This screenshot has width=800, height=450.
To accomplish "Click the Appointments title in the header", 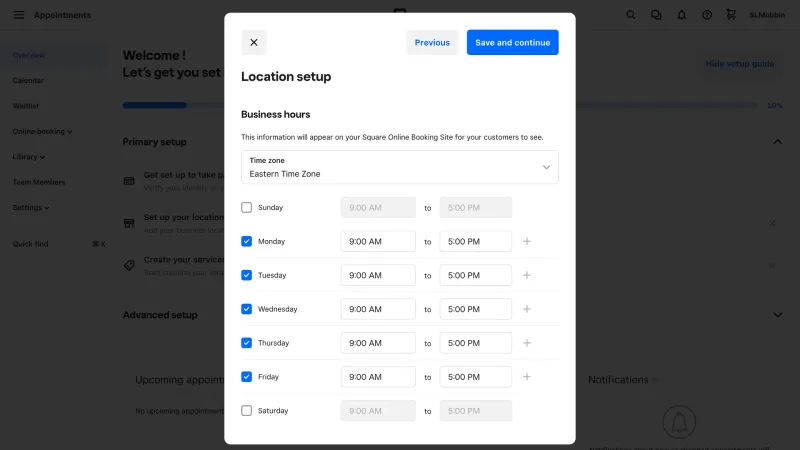I will coord(62,15).
